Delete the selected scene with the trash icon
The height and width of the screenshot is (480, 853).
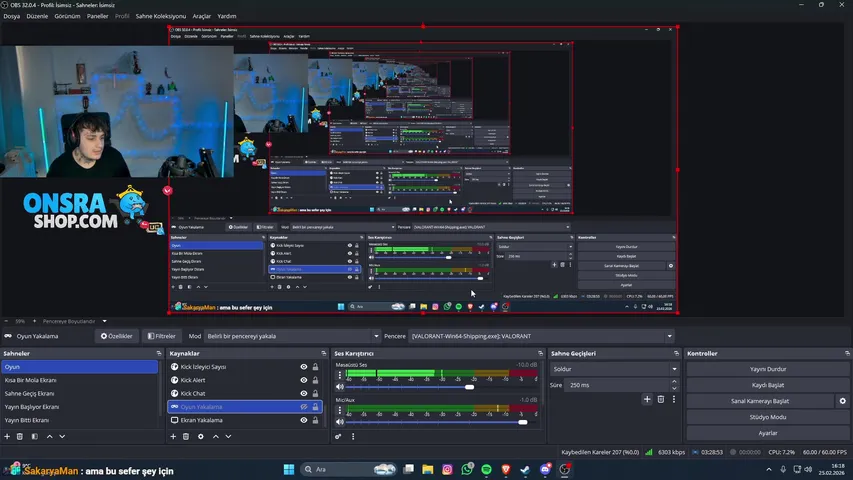(x=20, y=436)
